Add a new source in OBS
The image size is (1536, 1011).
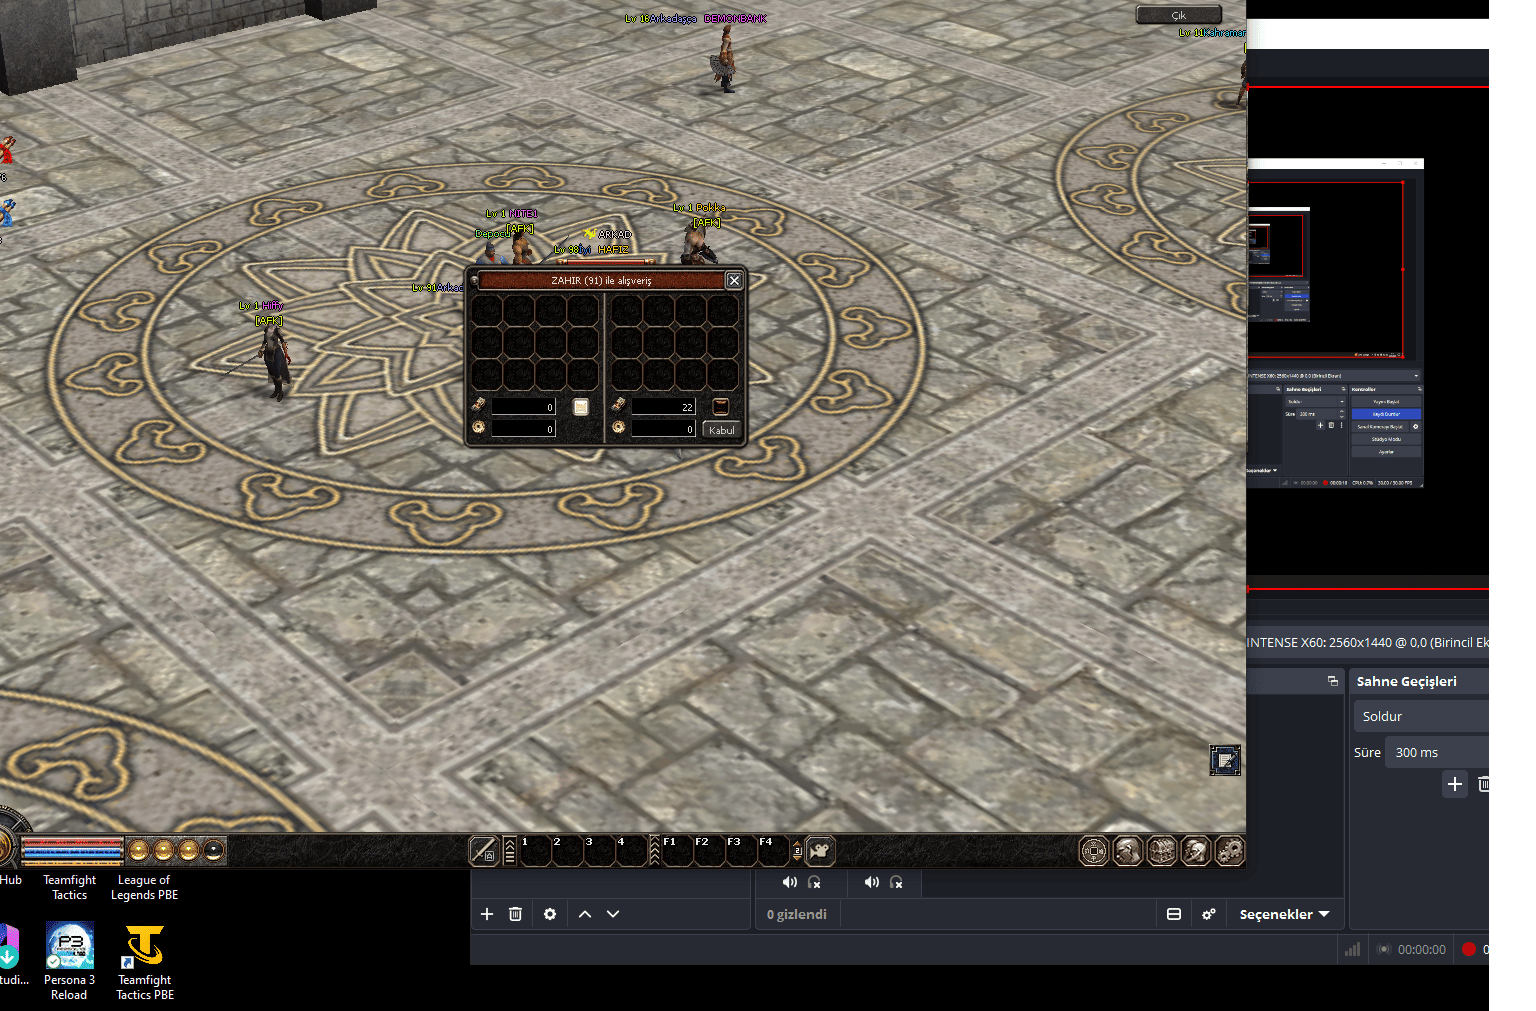pyautogui.click(x=487, y=914)
